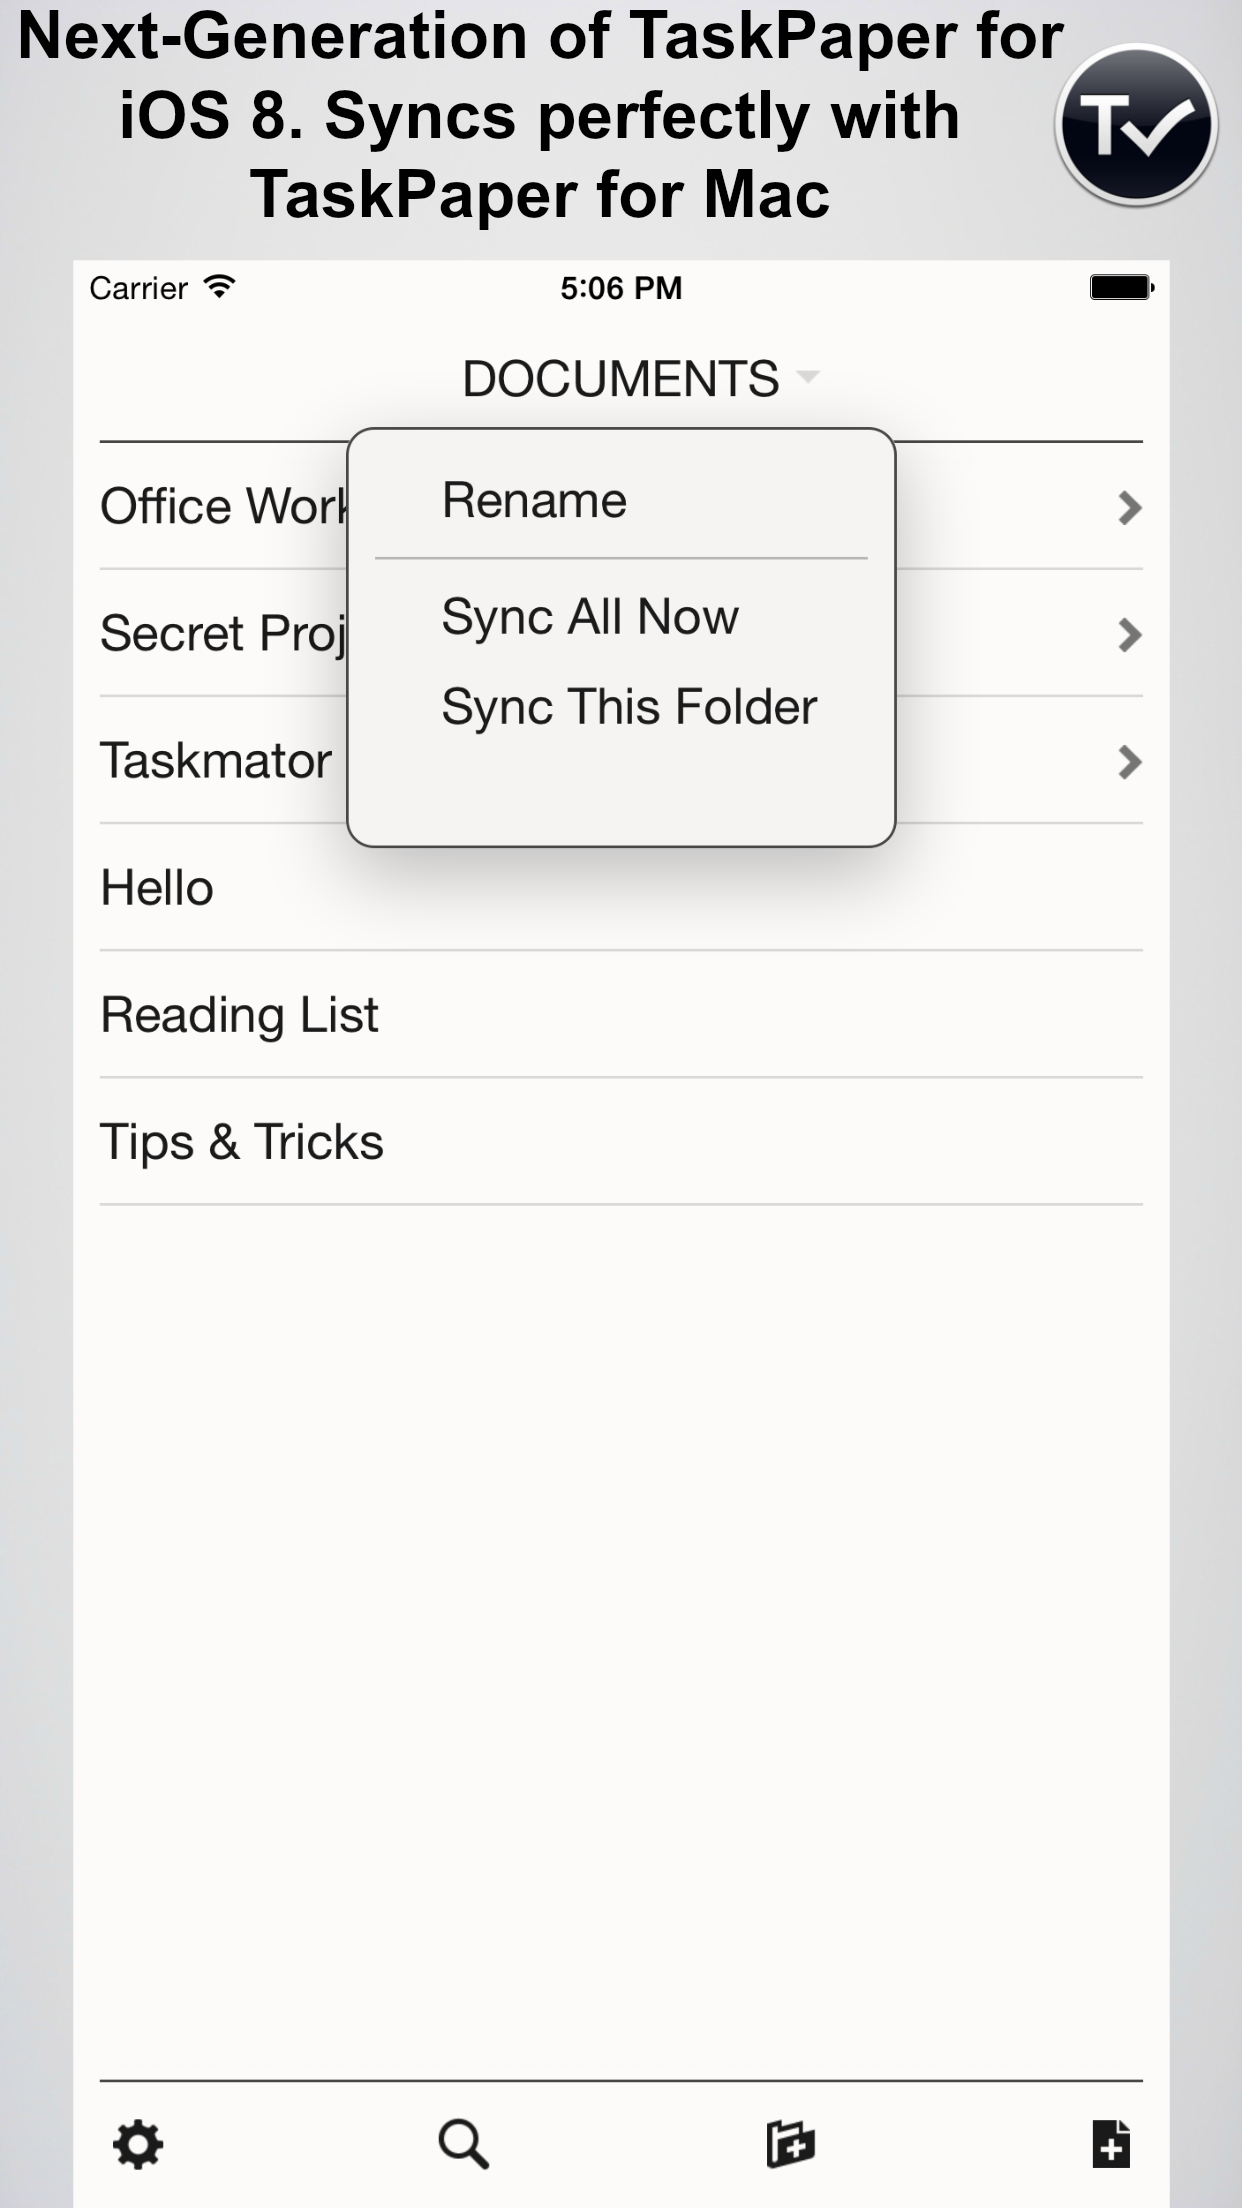Tap the Taskmator app logo icon
Image resolution: width=1242 pixels, height=2208 pixels.
click(1136, 126)
